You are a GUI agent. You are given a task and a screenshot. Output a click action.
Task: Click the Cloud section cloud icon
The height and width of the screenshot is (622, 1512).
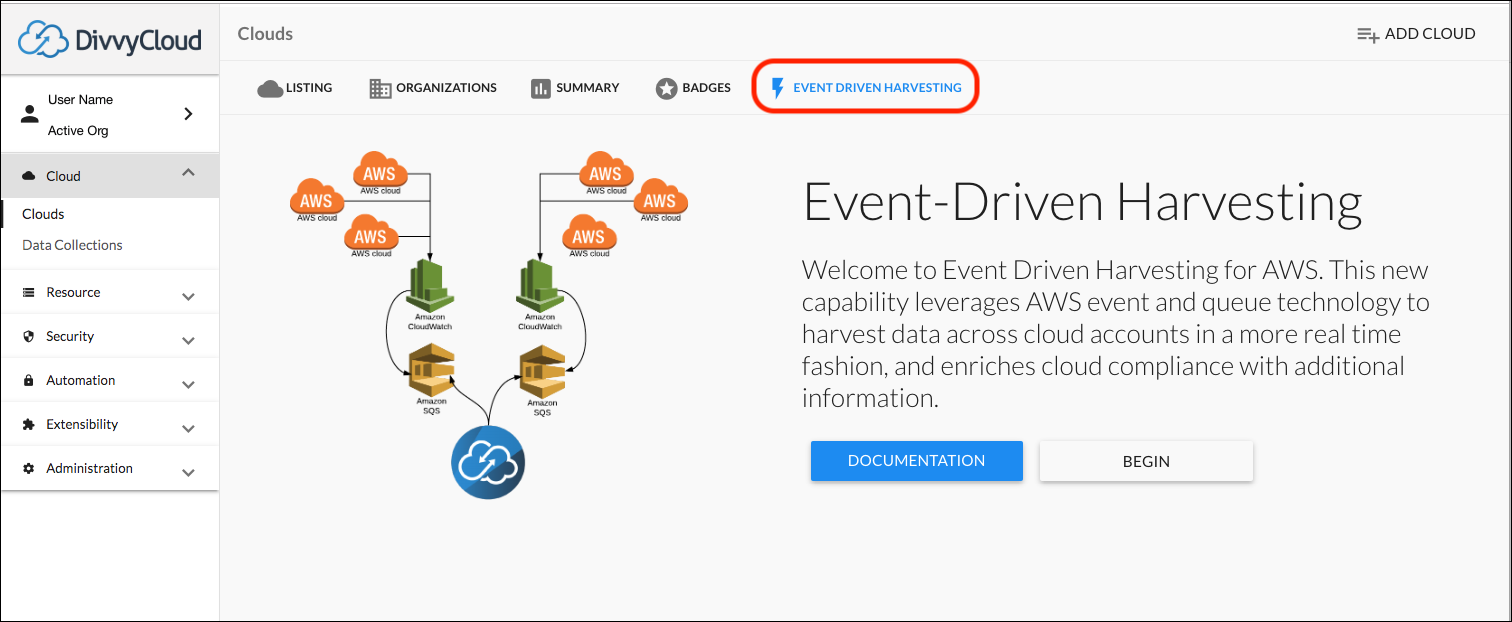tap(28, 176)
